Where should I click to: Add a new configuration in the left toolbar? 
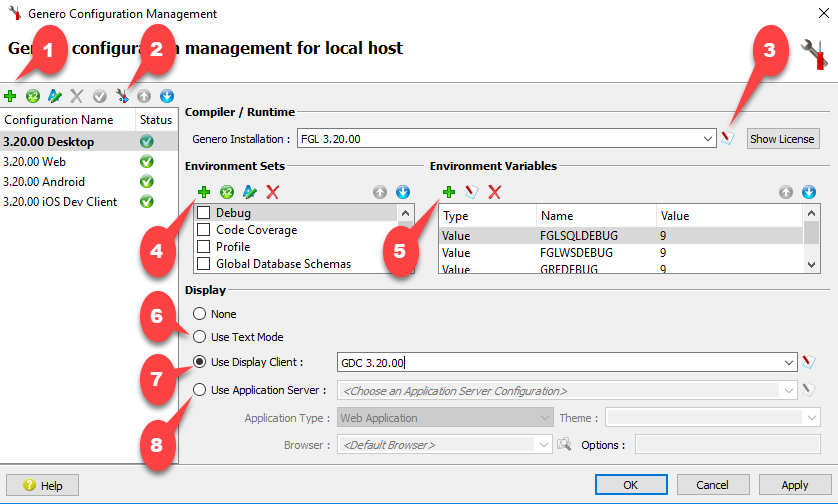[x=10, y=96]
